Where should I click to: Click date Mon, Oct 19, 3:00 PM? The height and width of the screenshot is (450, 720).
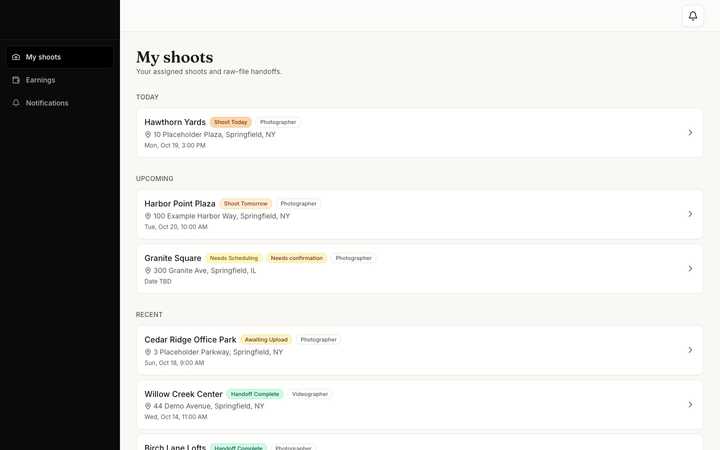point(175,145)
